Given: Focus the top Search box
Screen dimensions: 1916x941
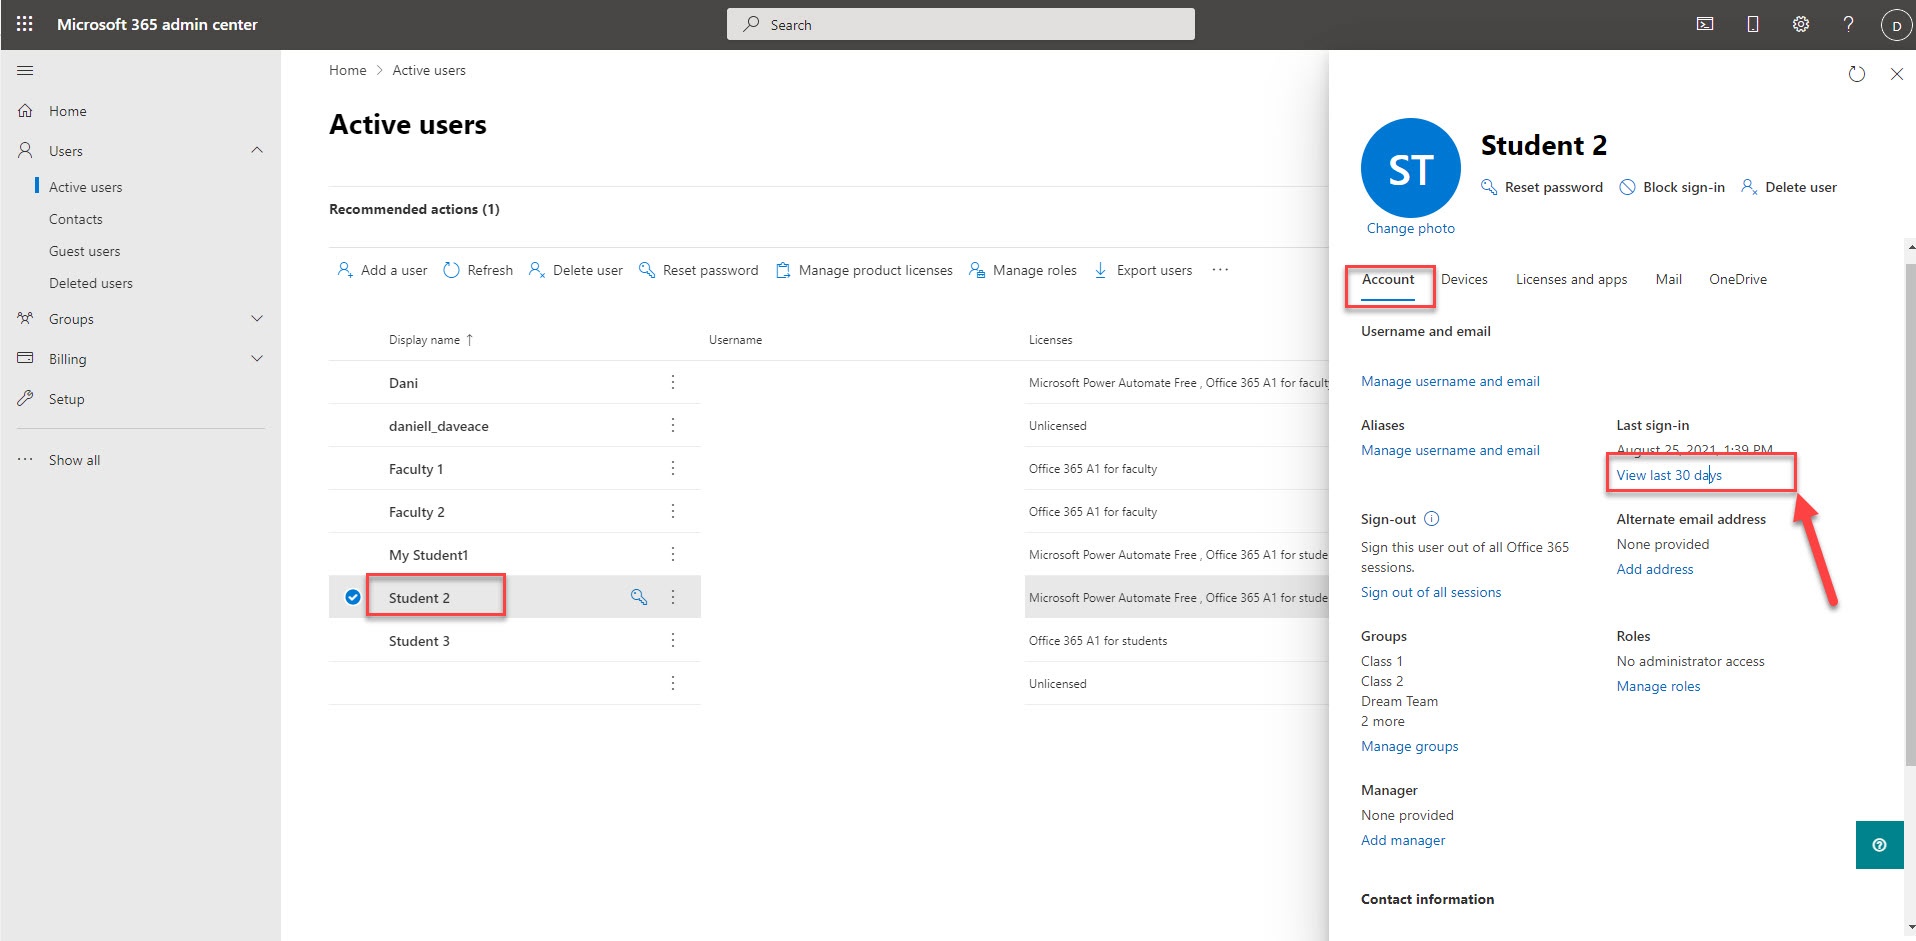Looking at the screenshot, I should coord(960,24).
